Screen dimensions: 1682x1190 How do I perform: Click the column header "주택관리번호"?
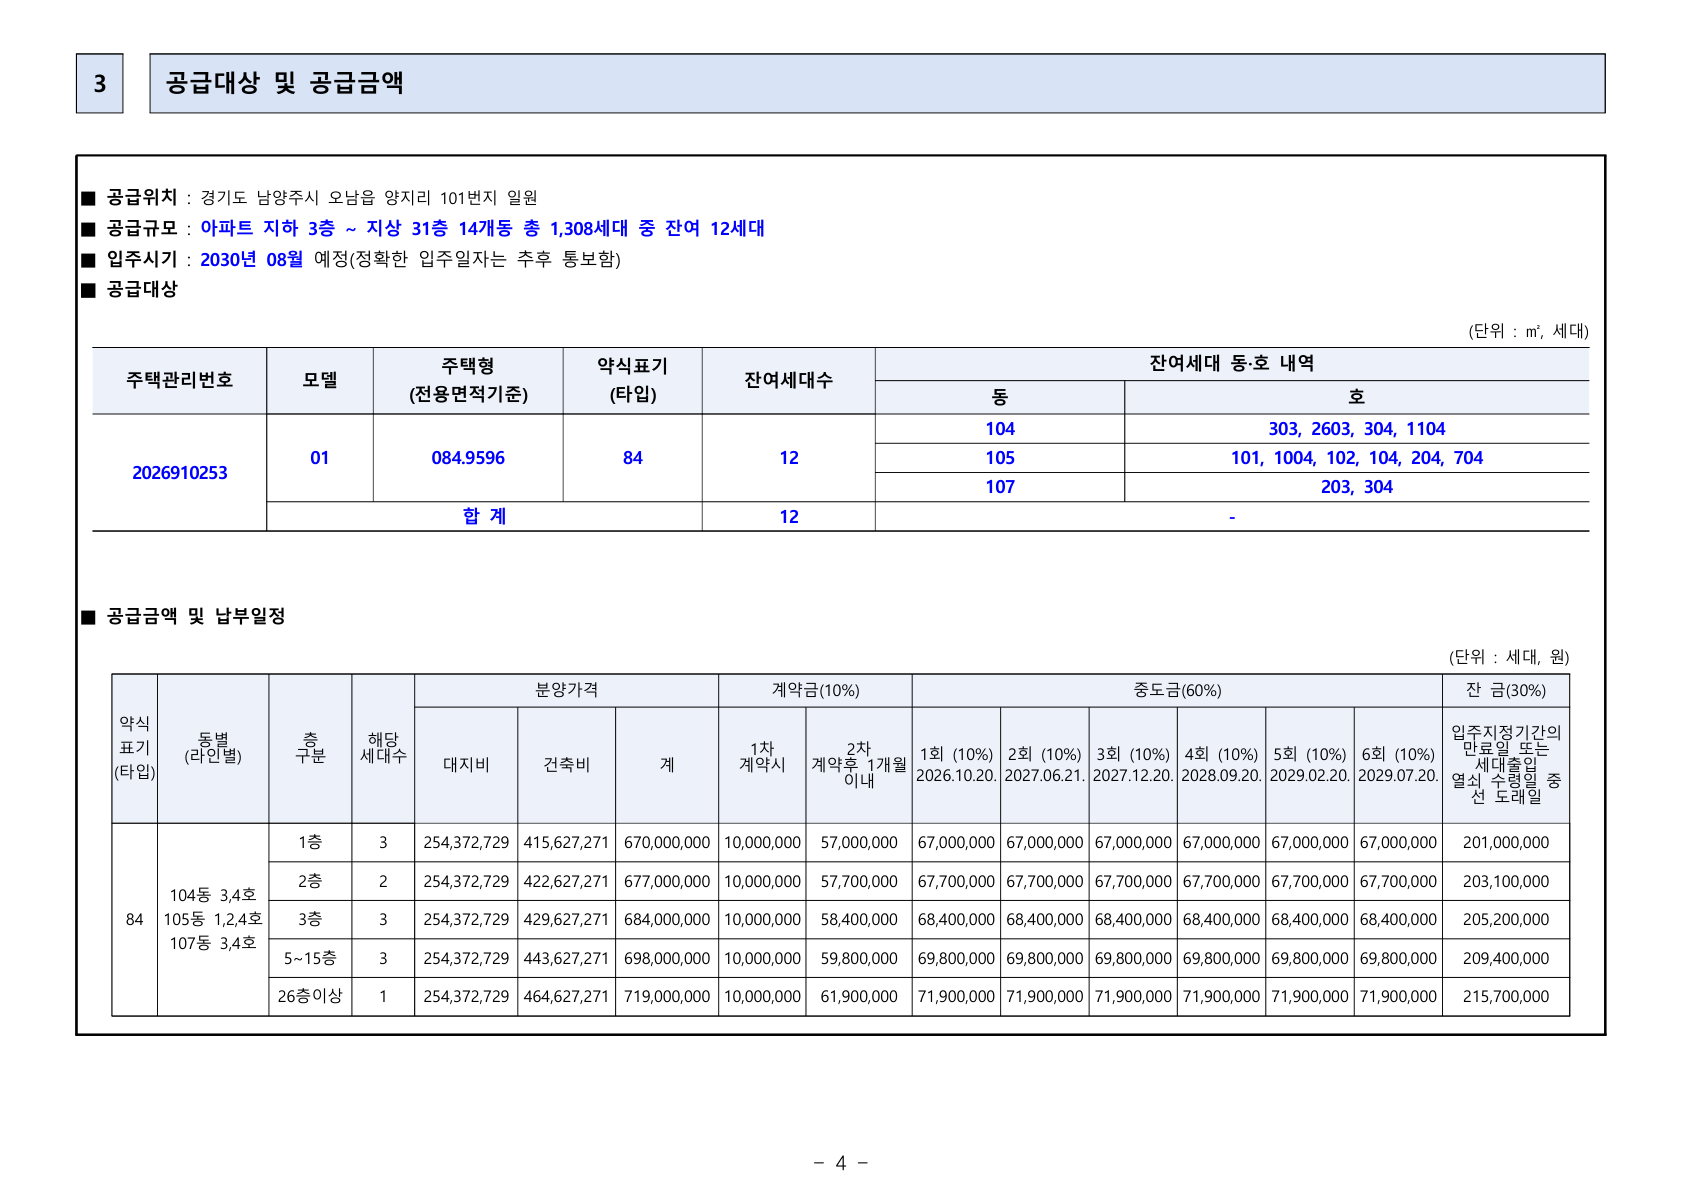(180, 380)
